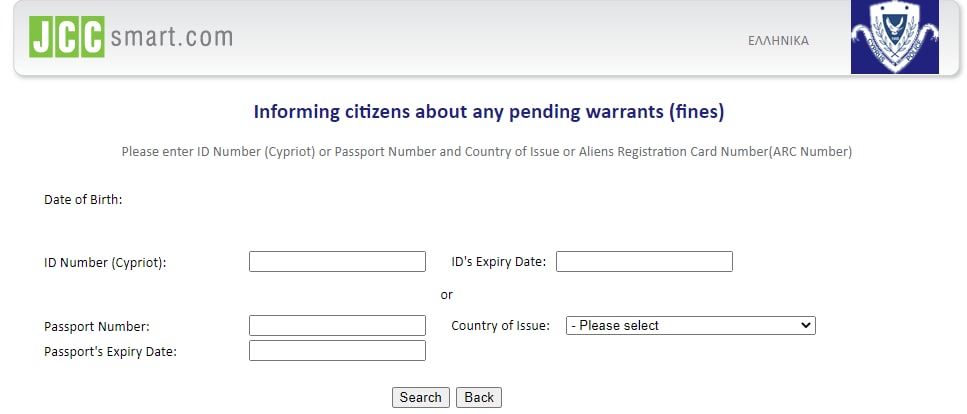Click the 'or' separator text
The image size is (967, 414).
click(x=447, y=295)
